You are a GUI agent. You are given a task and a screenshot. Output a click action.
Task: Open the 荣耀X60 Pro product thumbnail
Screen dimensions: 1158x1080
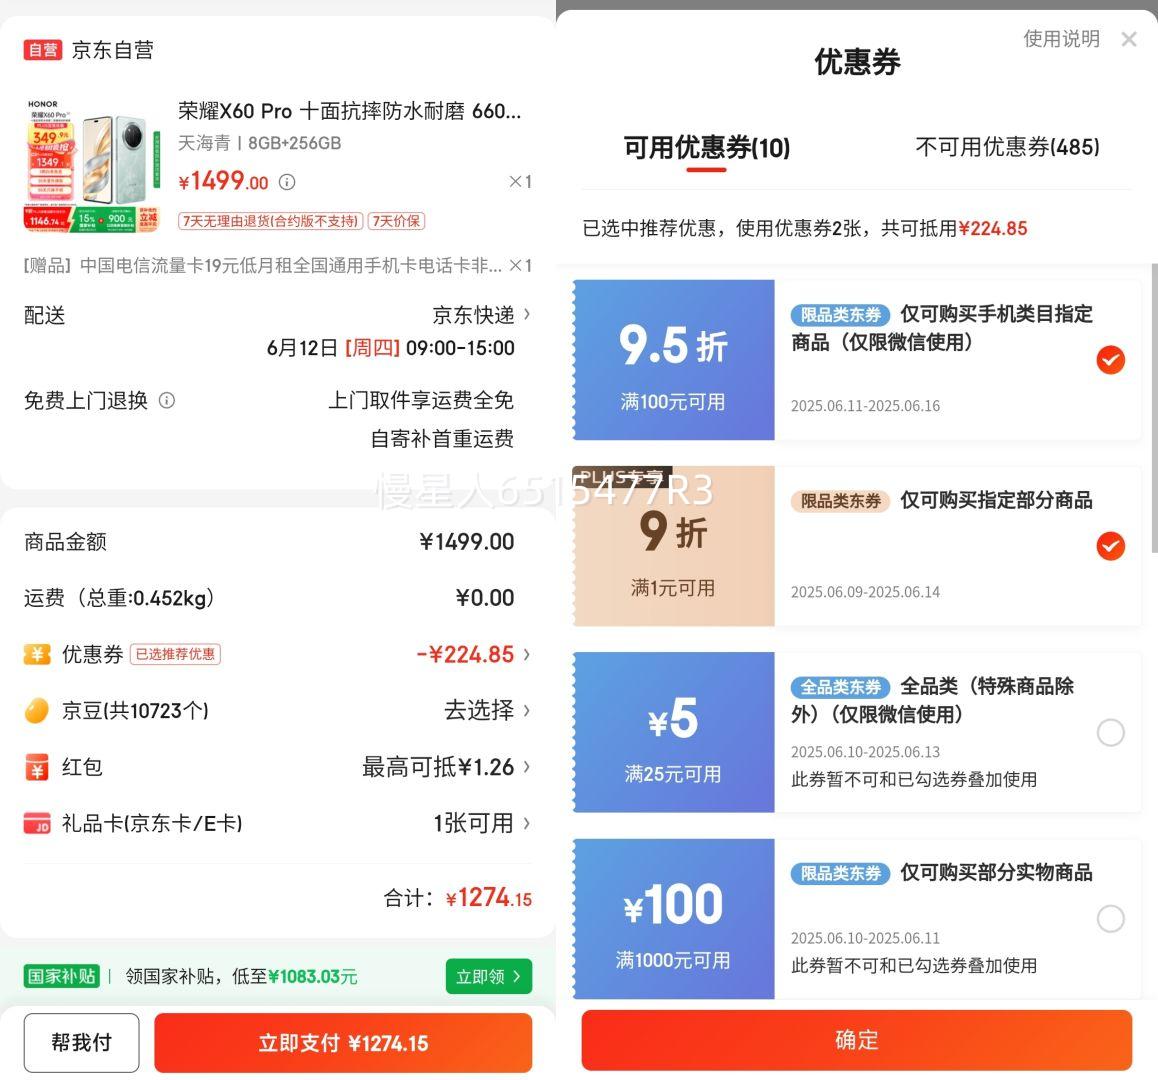pos(93,165)
